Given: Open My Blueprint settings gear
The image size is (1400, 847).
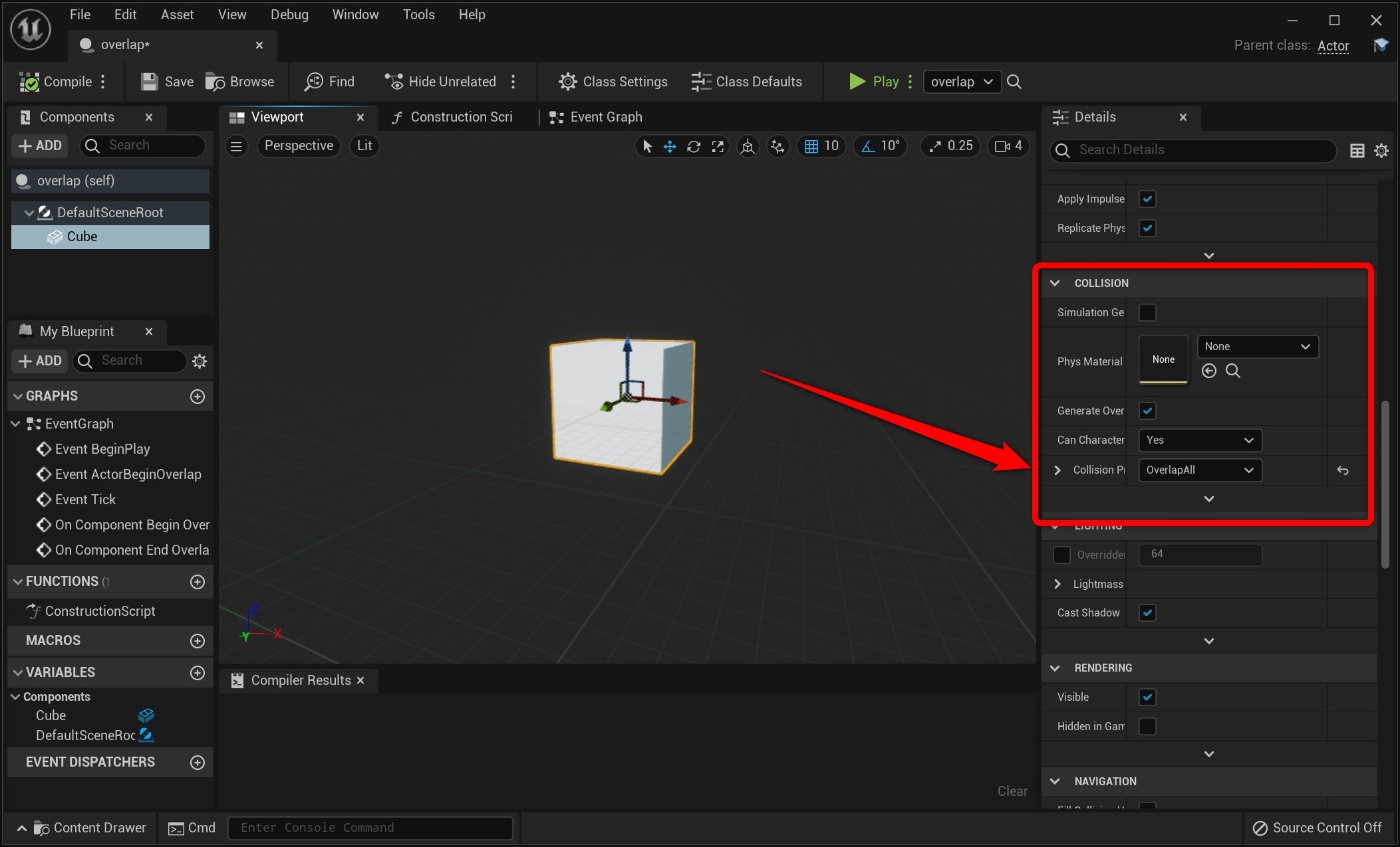Looking at the screenshot, I should [199, 361].
